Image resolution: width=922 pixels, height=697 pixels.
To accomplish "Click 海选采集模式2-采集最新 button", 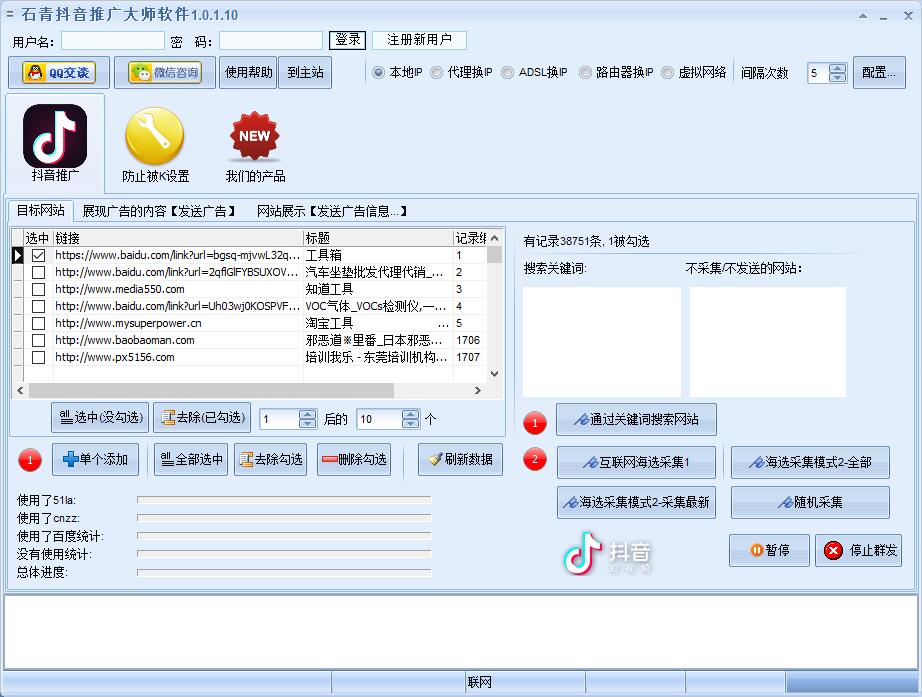I will click(x=636, y=502).
